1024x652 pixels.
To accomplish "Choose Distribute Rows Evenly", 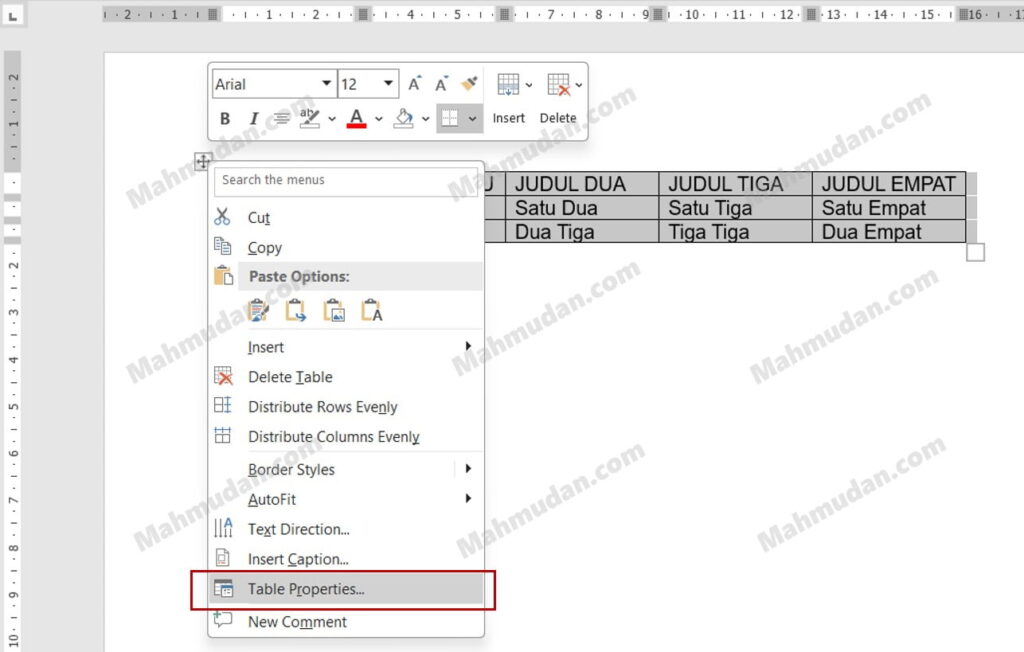I will 322,407.
